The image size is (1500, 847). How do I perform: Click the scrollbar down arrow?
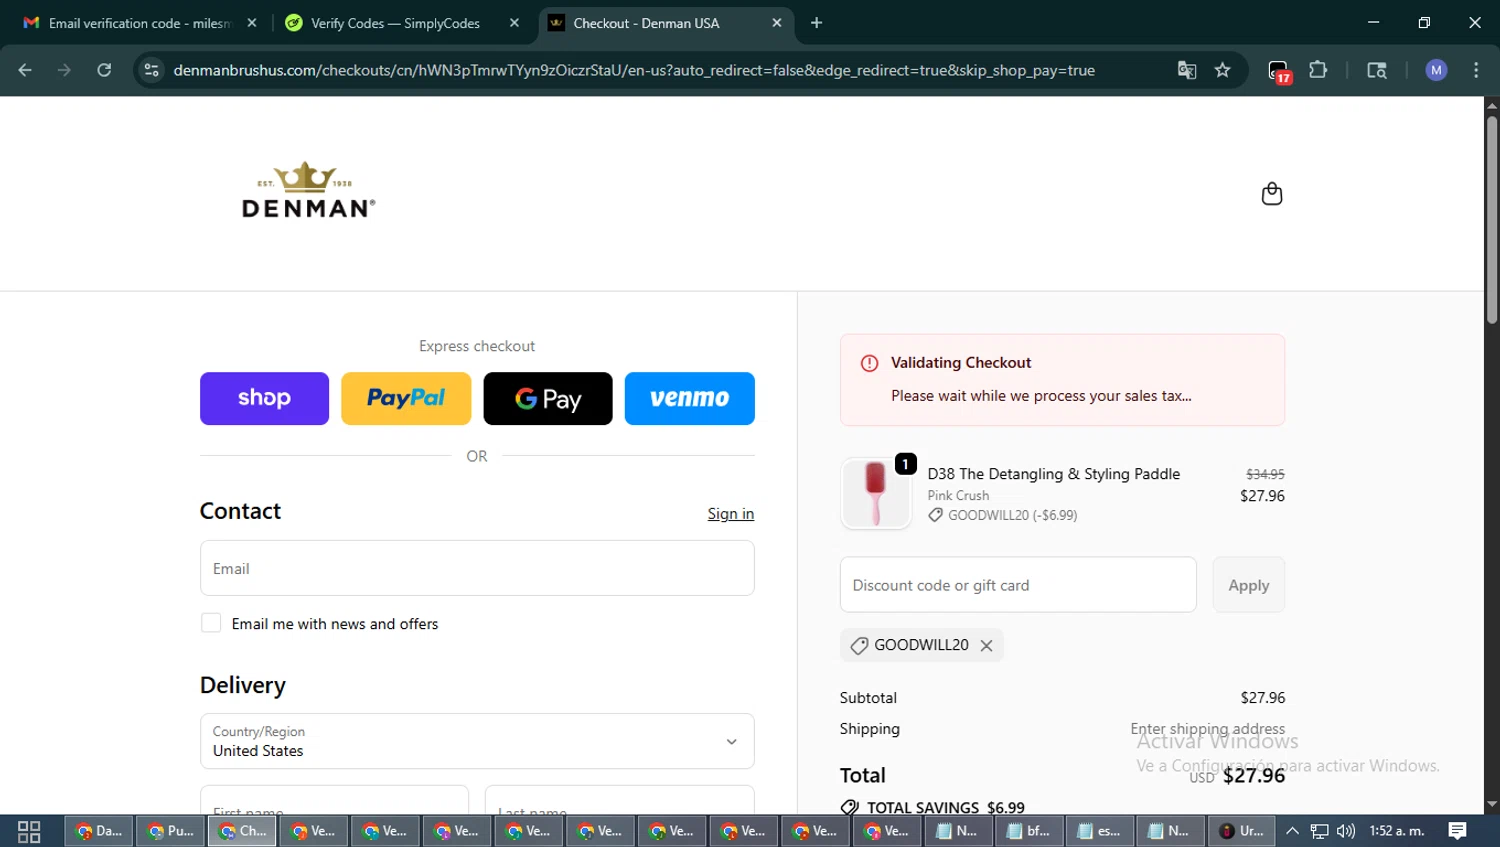point(1492,804)
